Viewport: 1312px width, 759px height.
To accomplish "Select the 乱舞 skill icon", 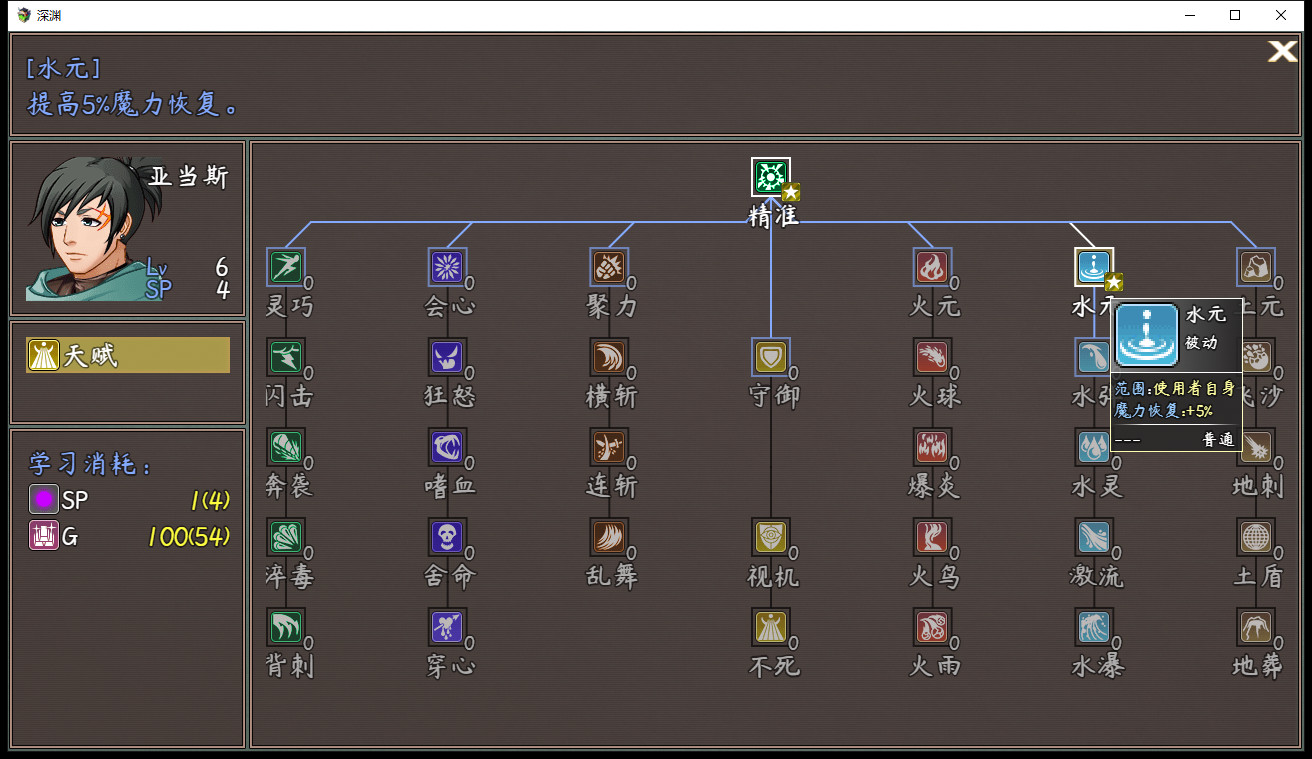I will pos(609,536).
